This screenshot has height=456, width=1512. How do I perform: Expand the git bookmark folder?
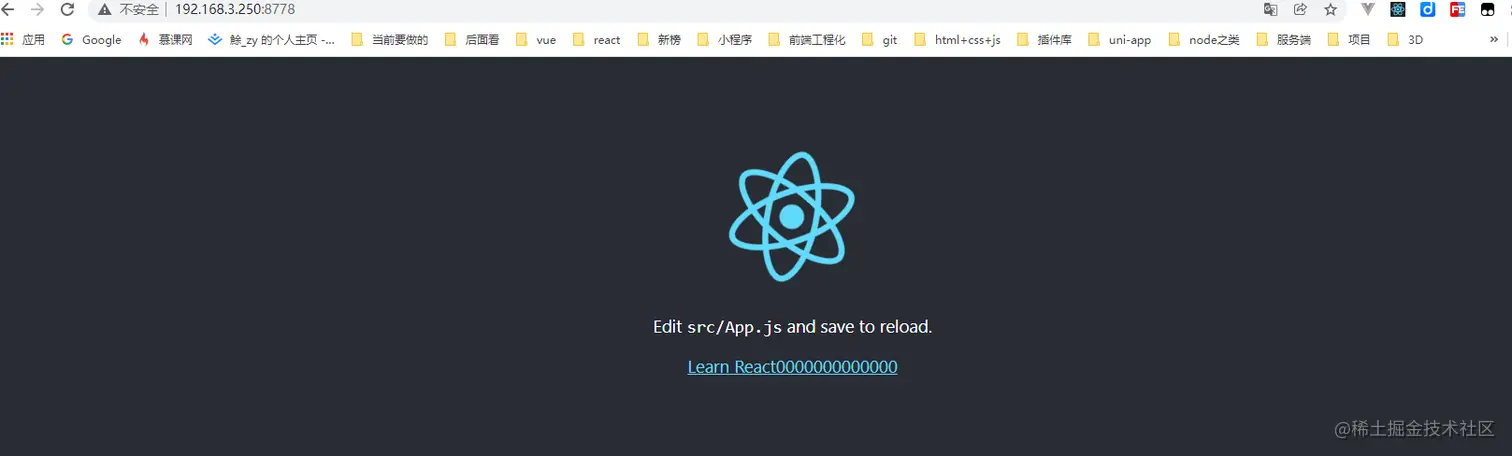(879, 40)
